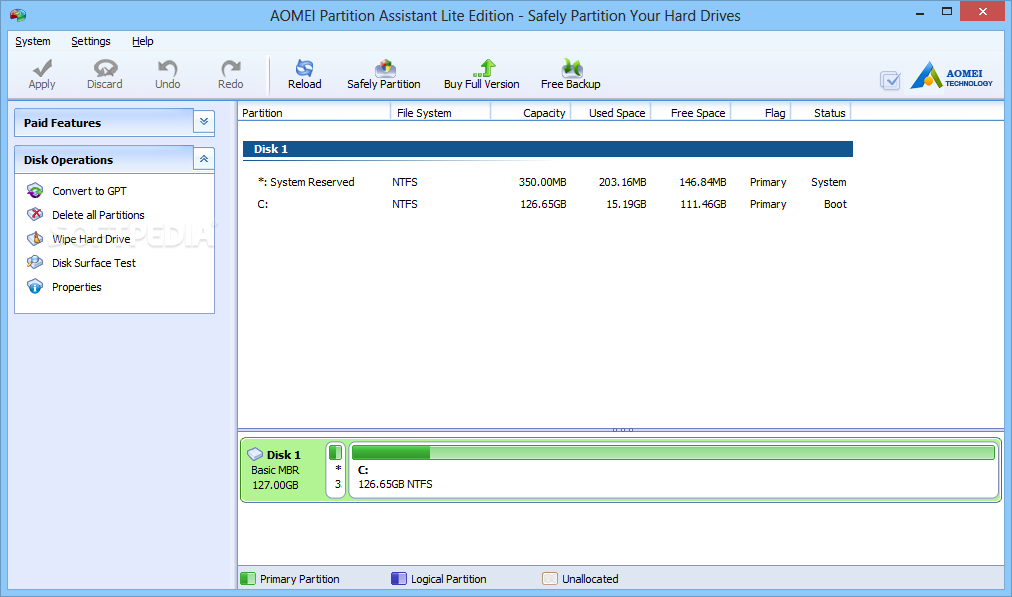
Task: Click Properties link in Disk Operations
Action: pyautogui.click(x=77, y=287)
